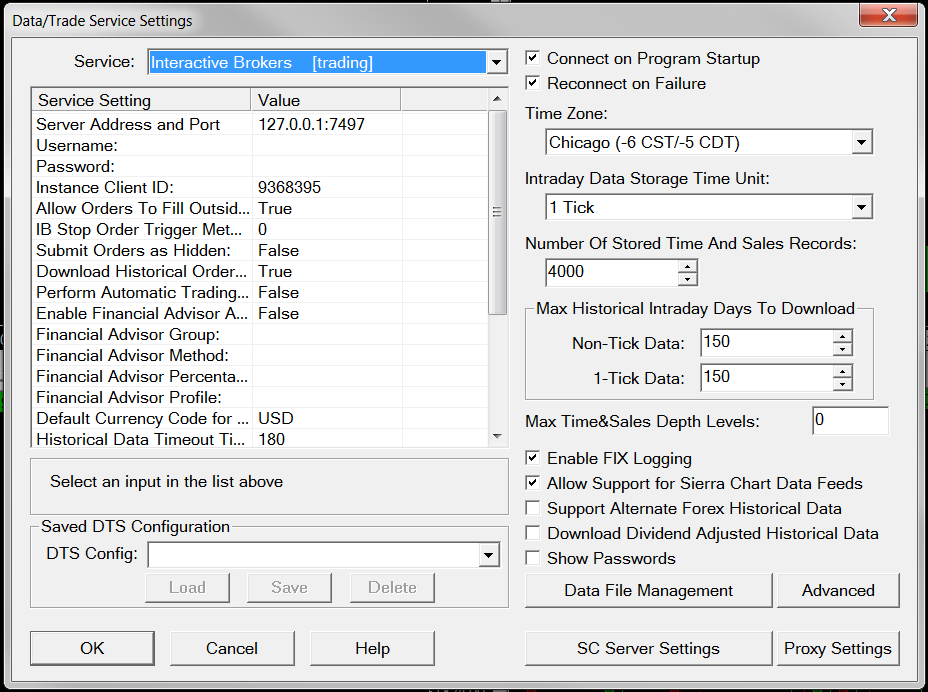The height and width of the screenshot is (692, 928).
Task: Decrease 1-Tick Data days value
Action: click(x=842, y=384)
